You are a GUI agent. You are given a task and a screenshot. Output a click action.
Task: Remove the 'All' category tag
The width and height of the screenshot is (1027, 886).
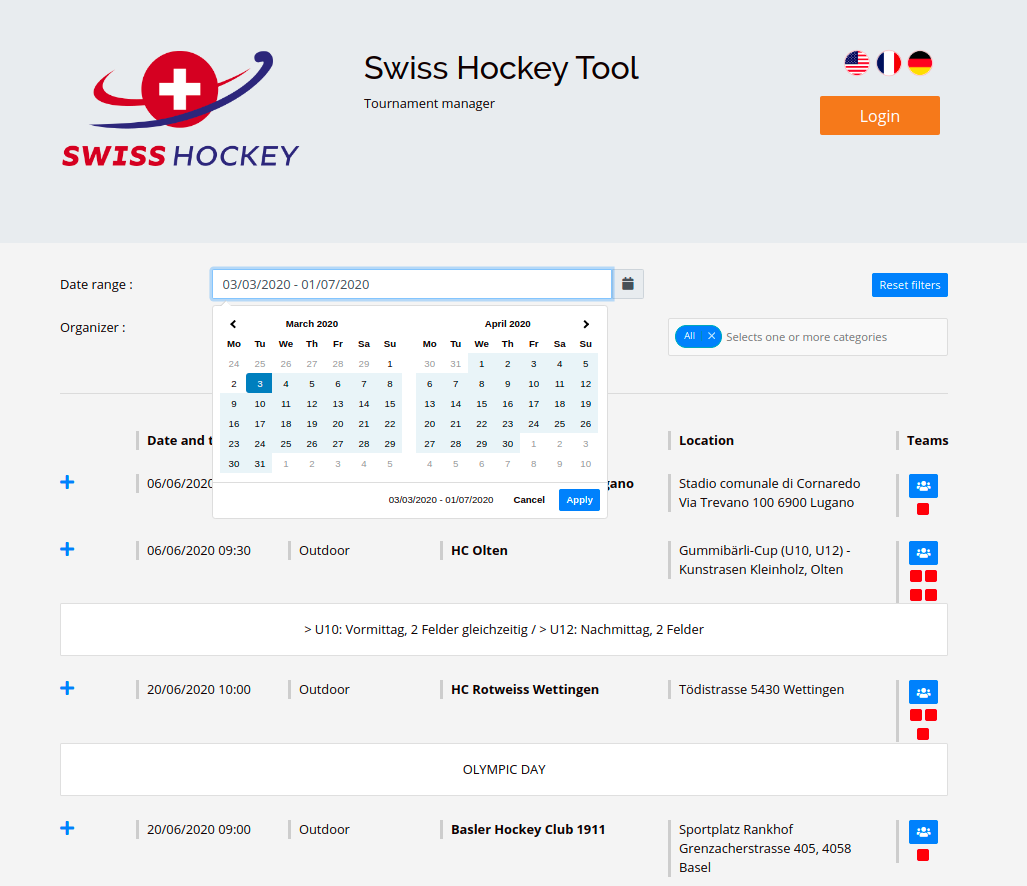(x=711, y=337)
